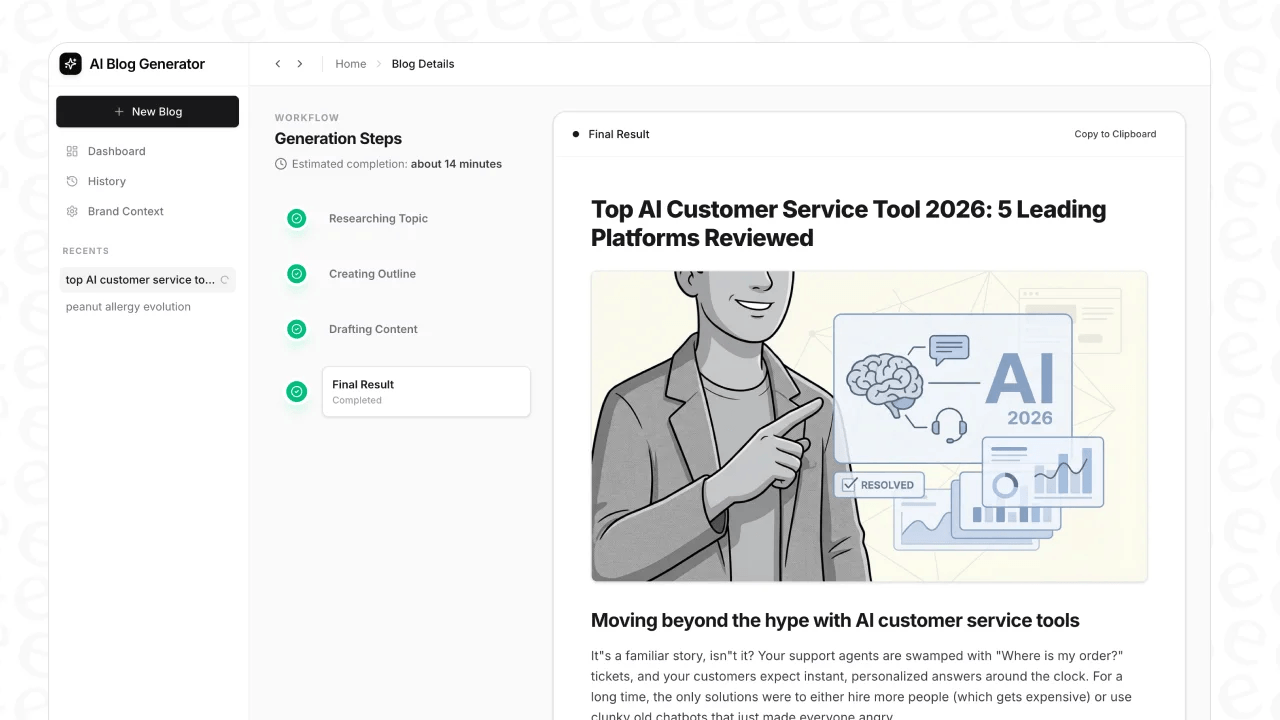The width and height of the screenshot is (1280, 720).
Task: Click Copy to Clipboard
Action: point(1114,133)
